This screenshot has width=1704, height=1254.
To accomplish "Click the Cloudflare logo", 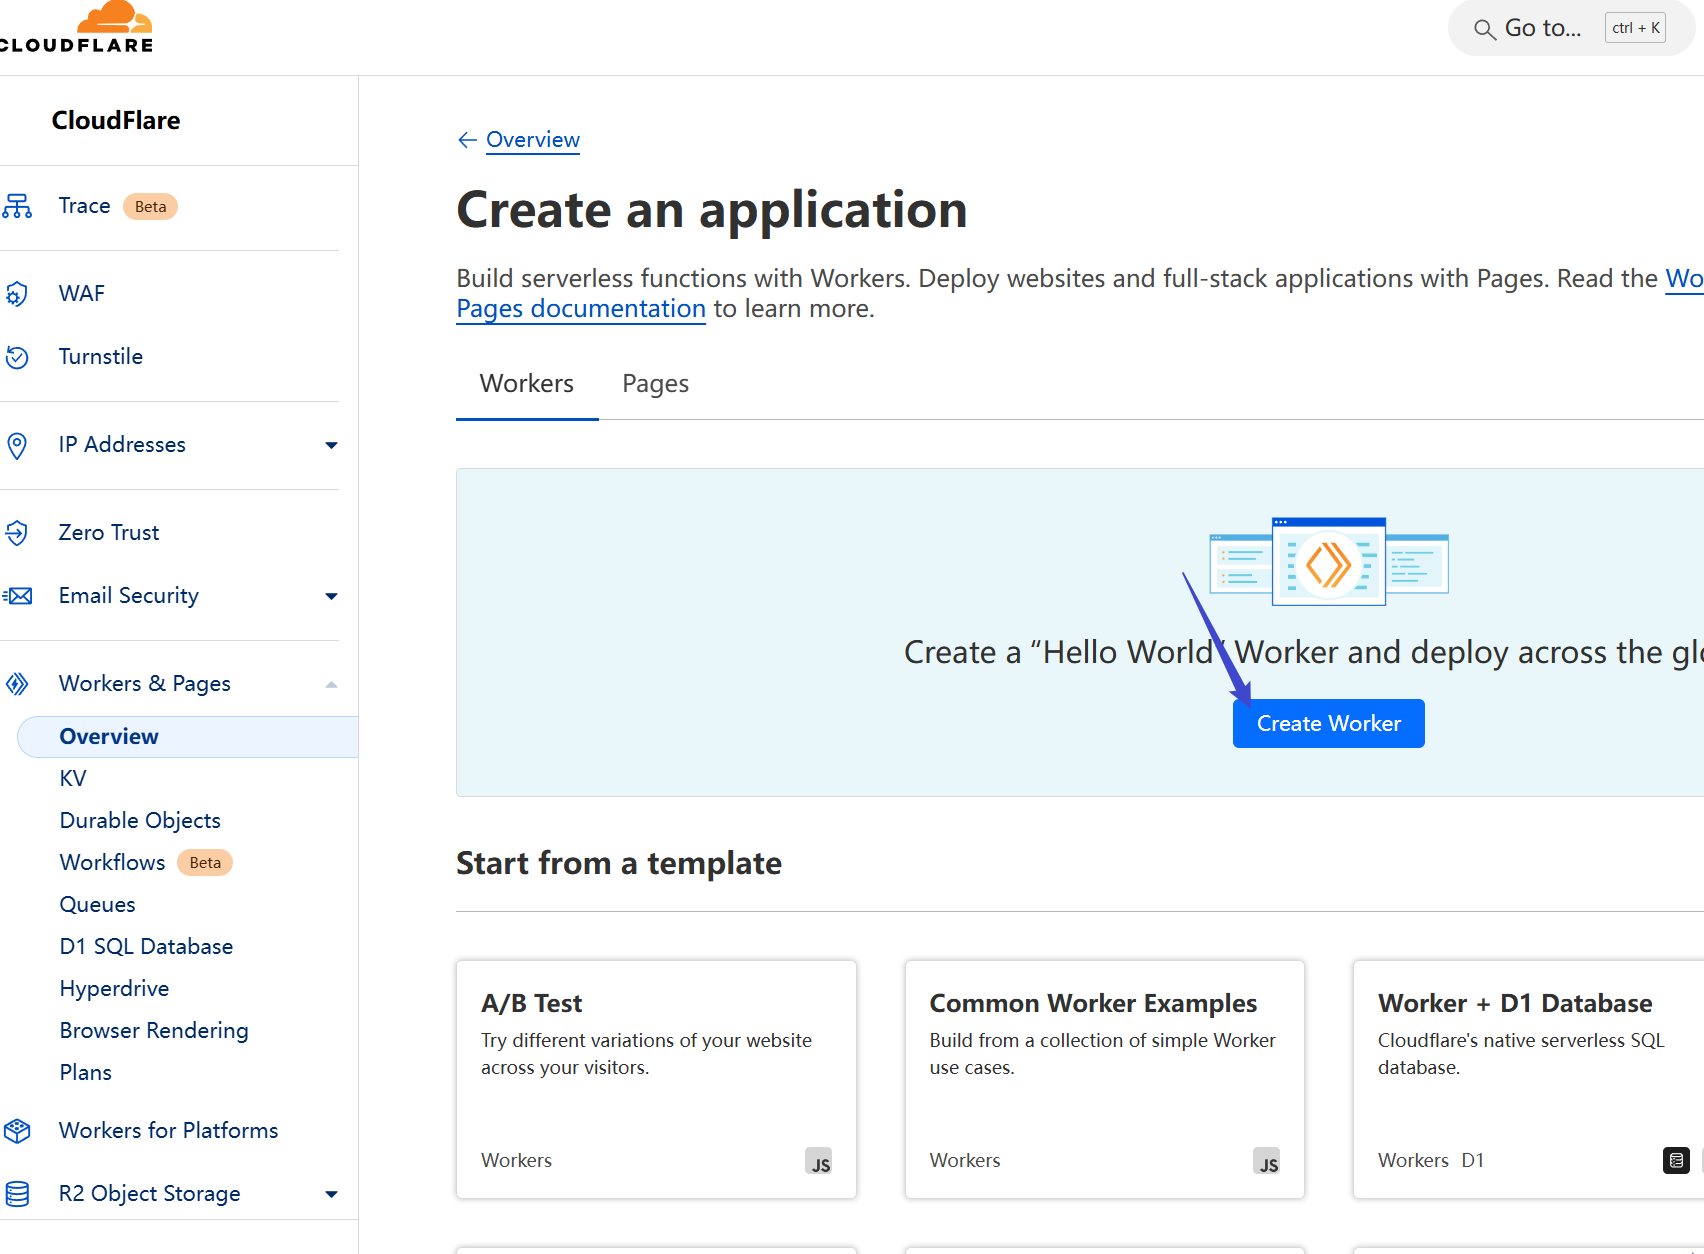I will click(x=77, y=27).
